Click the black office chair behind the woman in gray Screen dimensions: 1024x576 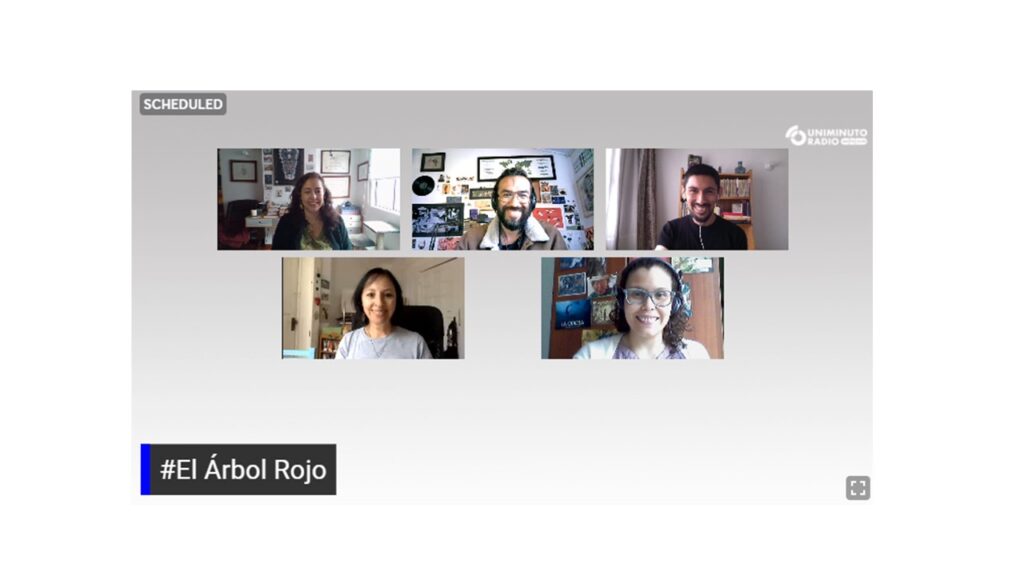tap(422, 330)
